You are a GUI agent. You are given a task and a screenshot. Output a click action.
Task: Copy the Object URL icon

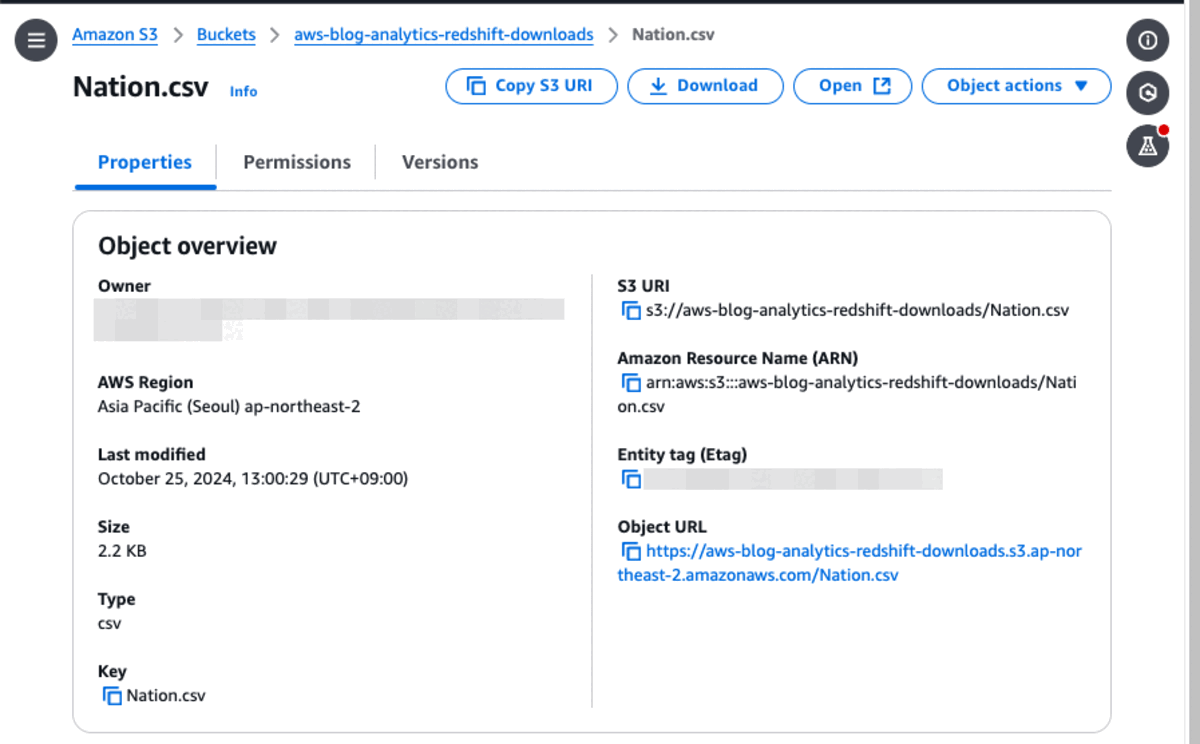tap(630, 551)
